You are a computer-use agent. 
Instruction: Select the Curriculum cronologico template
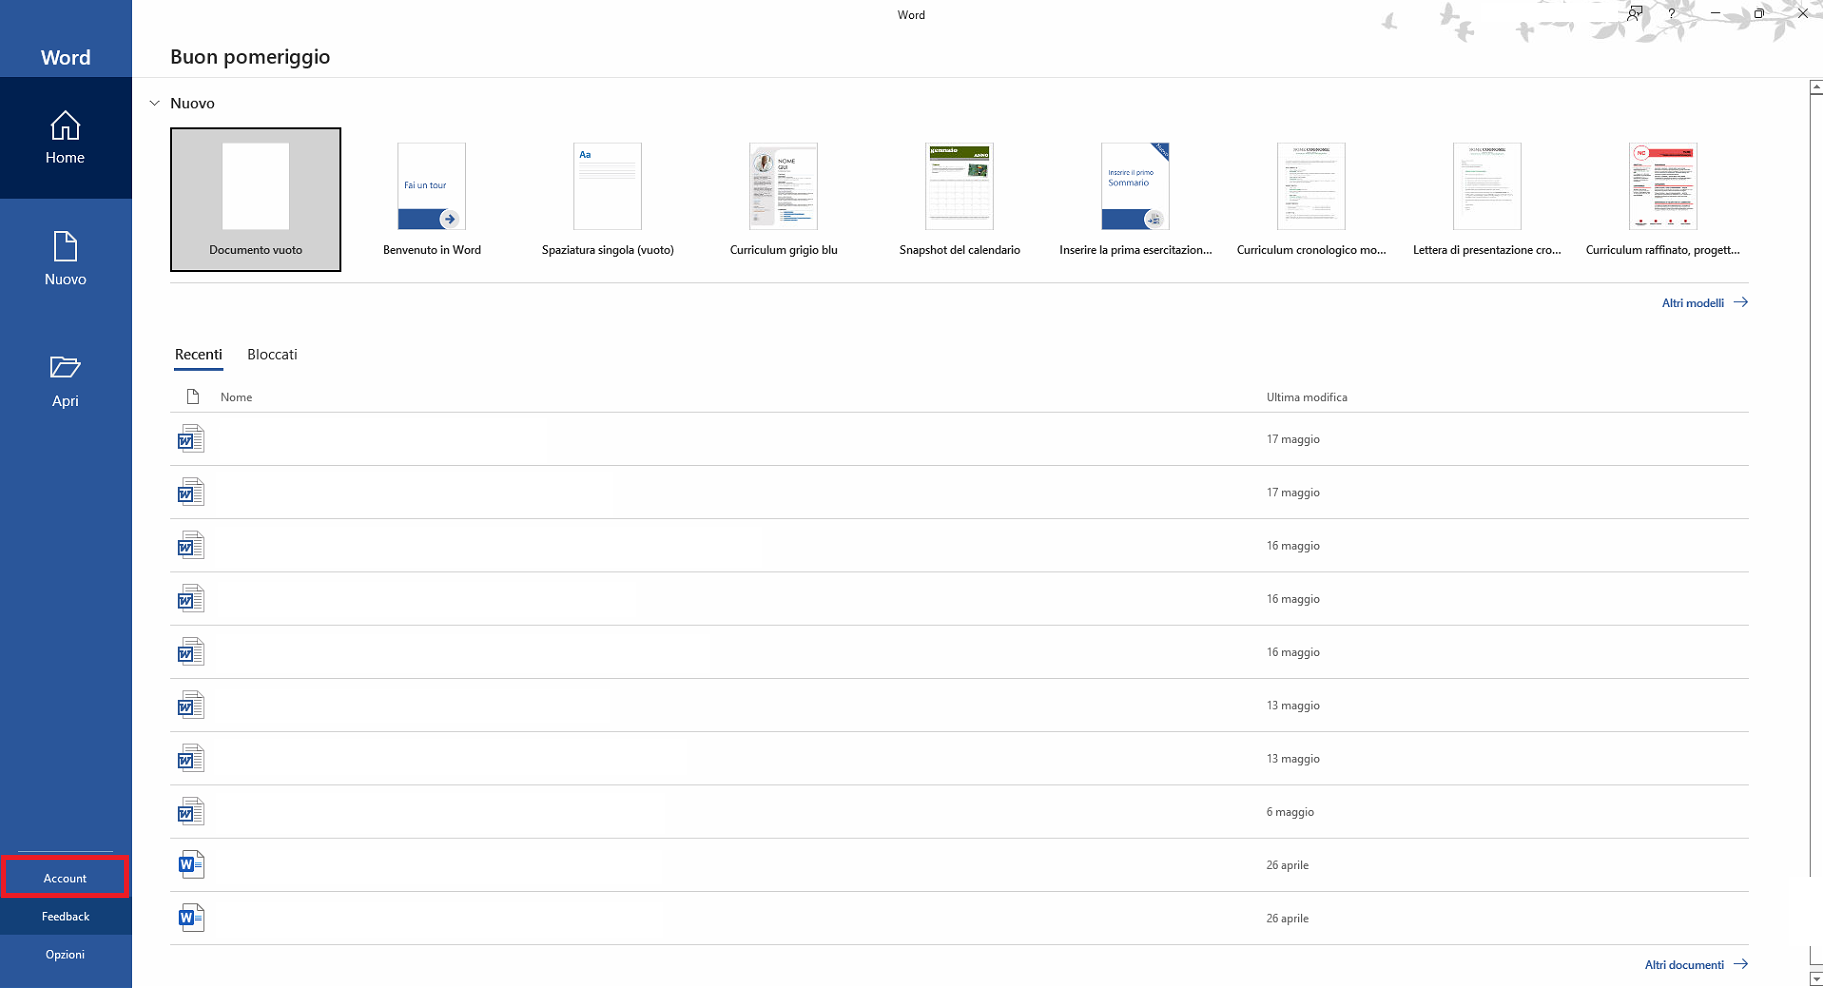1311,199
